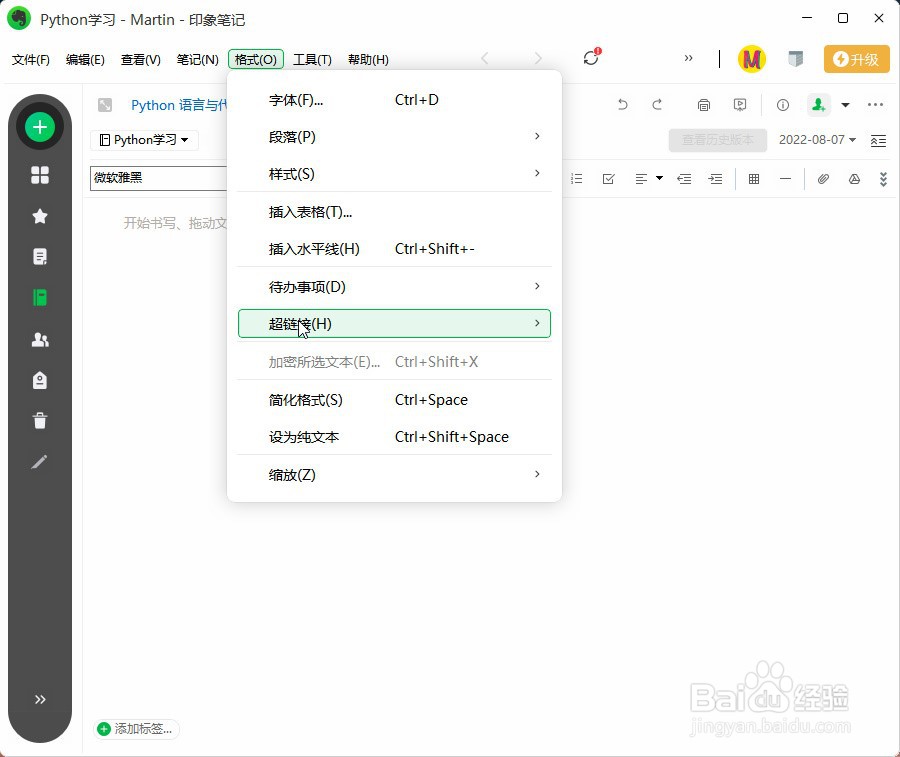
Task: Select 字体(F)... menu entry
Action: pyautogui.click(x=394, y=100)
